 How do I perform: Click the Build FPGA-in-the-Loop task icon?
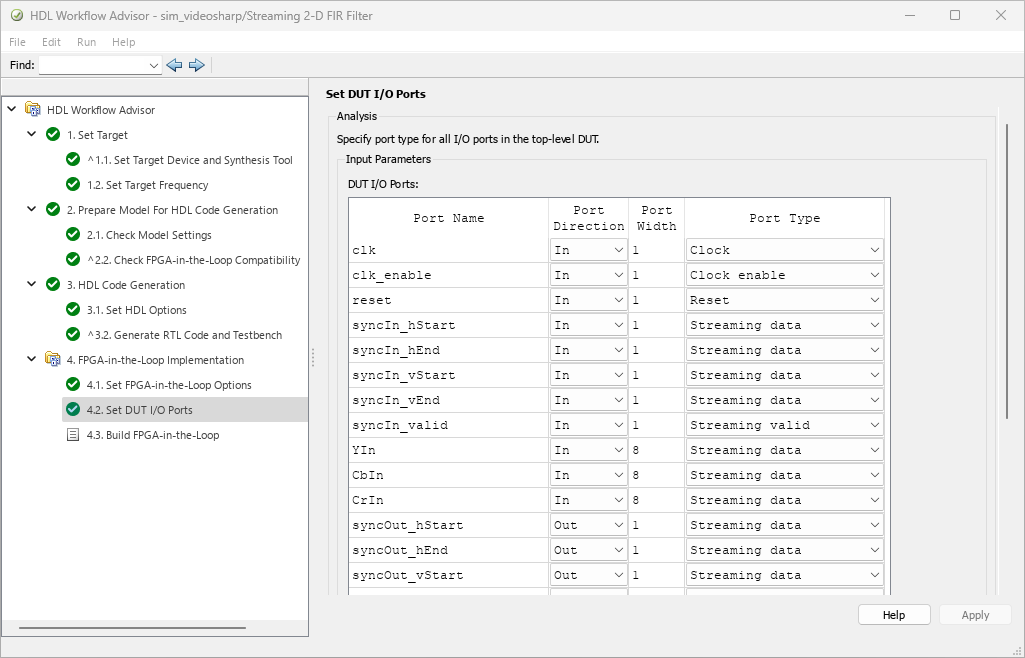[x=72, y=435]
